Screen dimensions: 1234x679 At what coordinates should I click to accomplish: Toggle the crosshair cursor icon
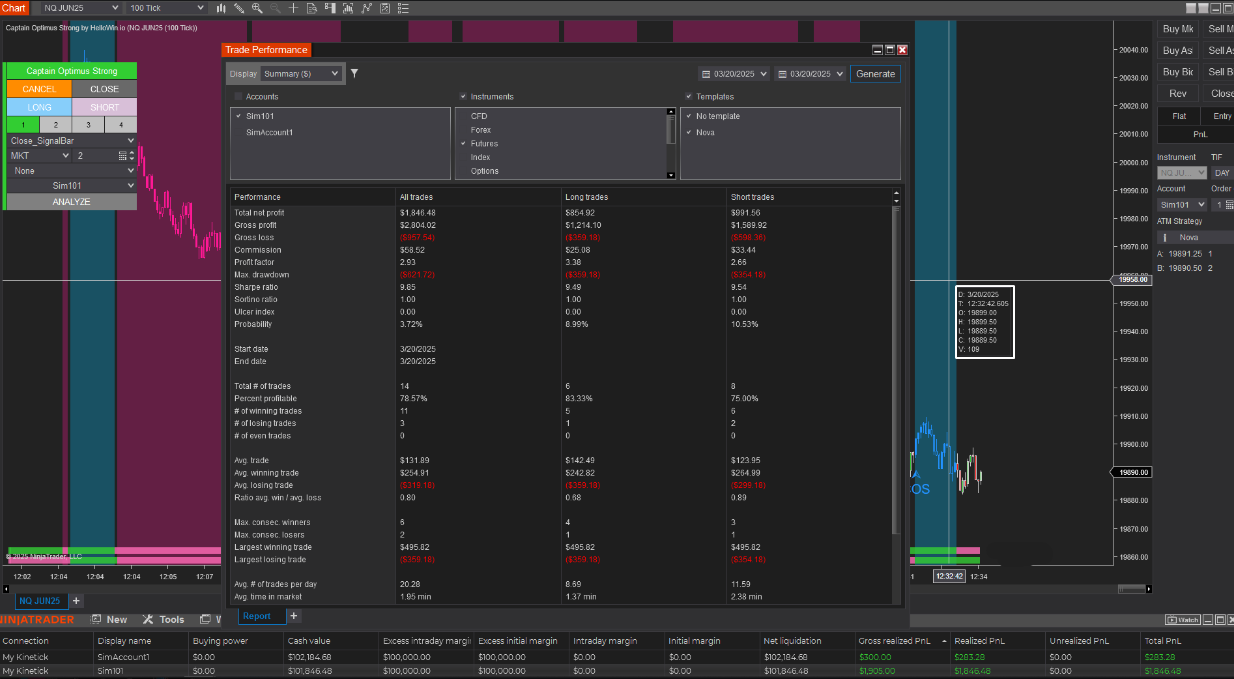point(293,8)
